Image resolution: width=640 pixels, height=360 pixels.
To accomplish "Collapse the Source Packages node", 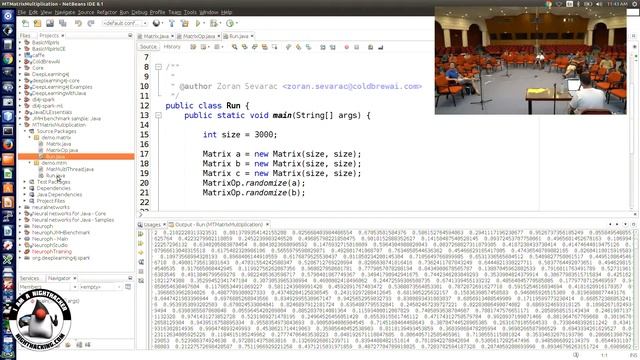I will [x=25, y=131].
